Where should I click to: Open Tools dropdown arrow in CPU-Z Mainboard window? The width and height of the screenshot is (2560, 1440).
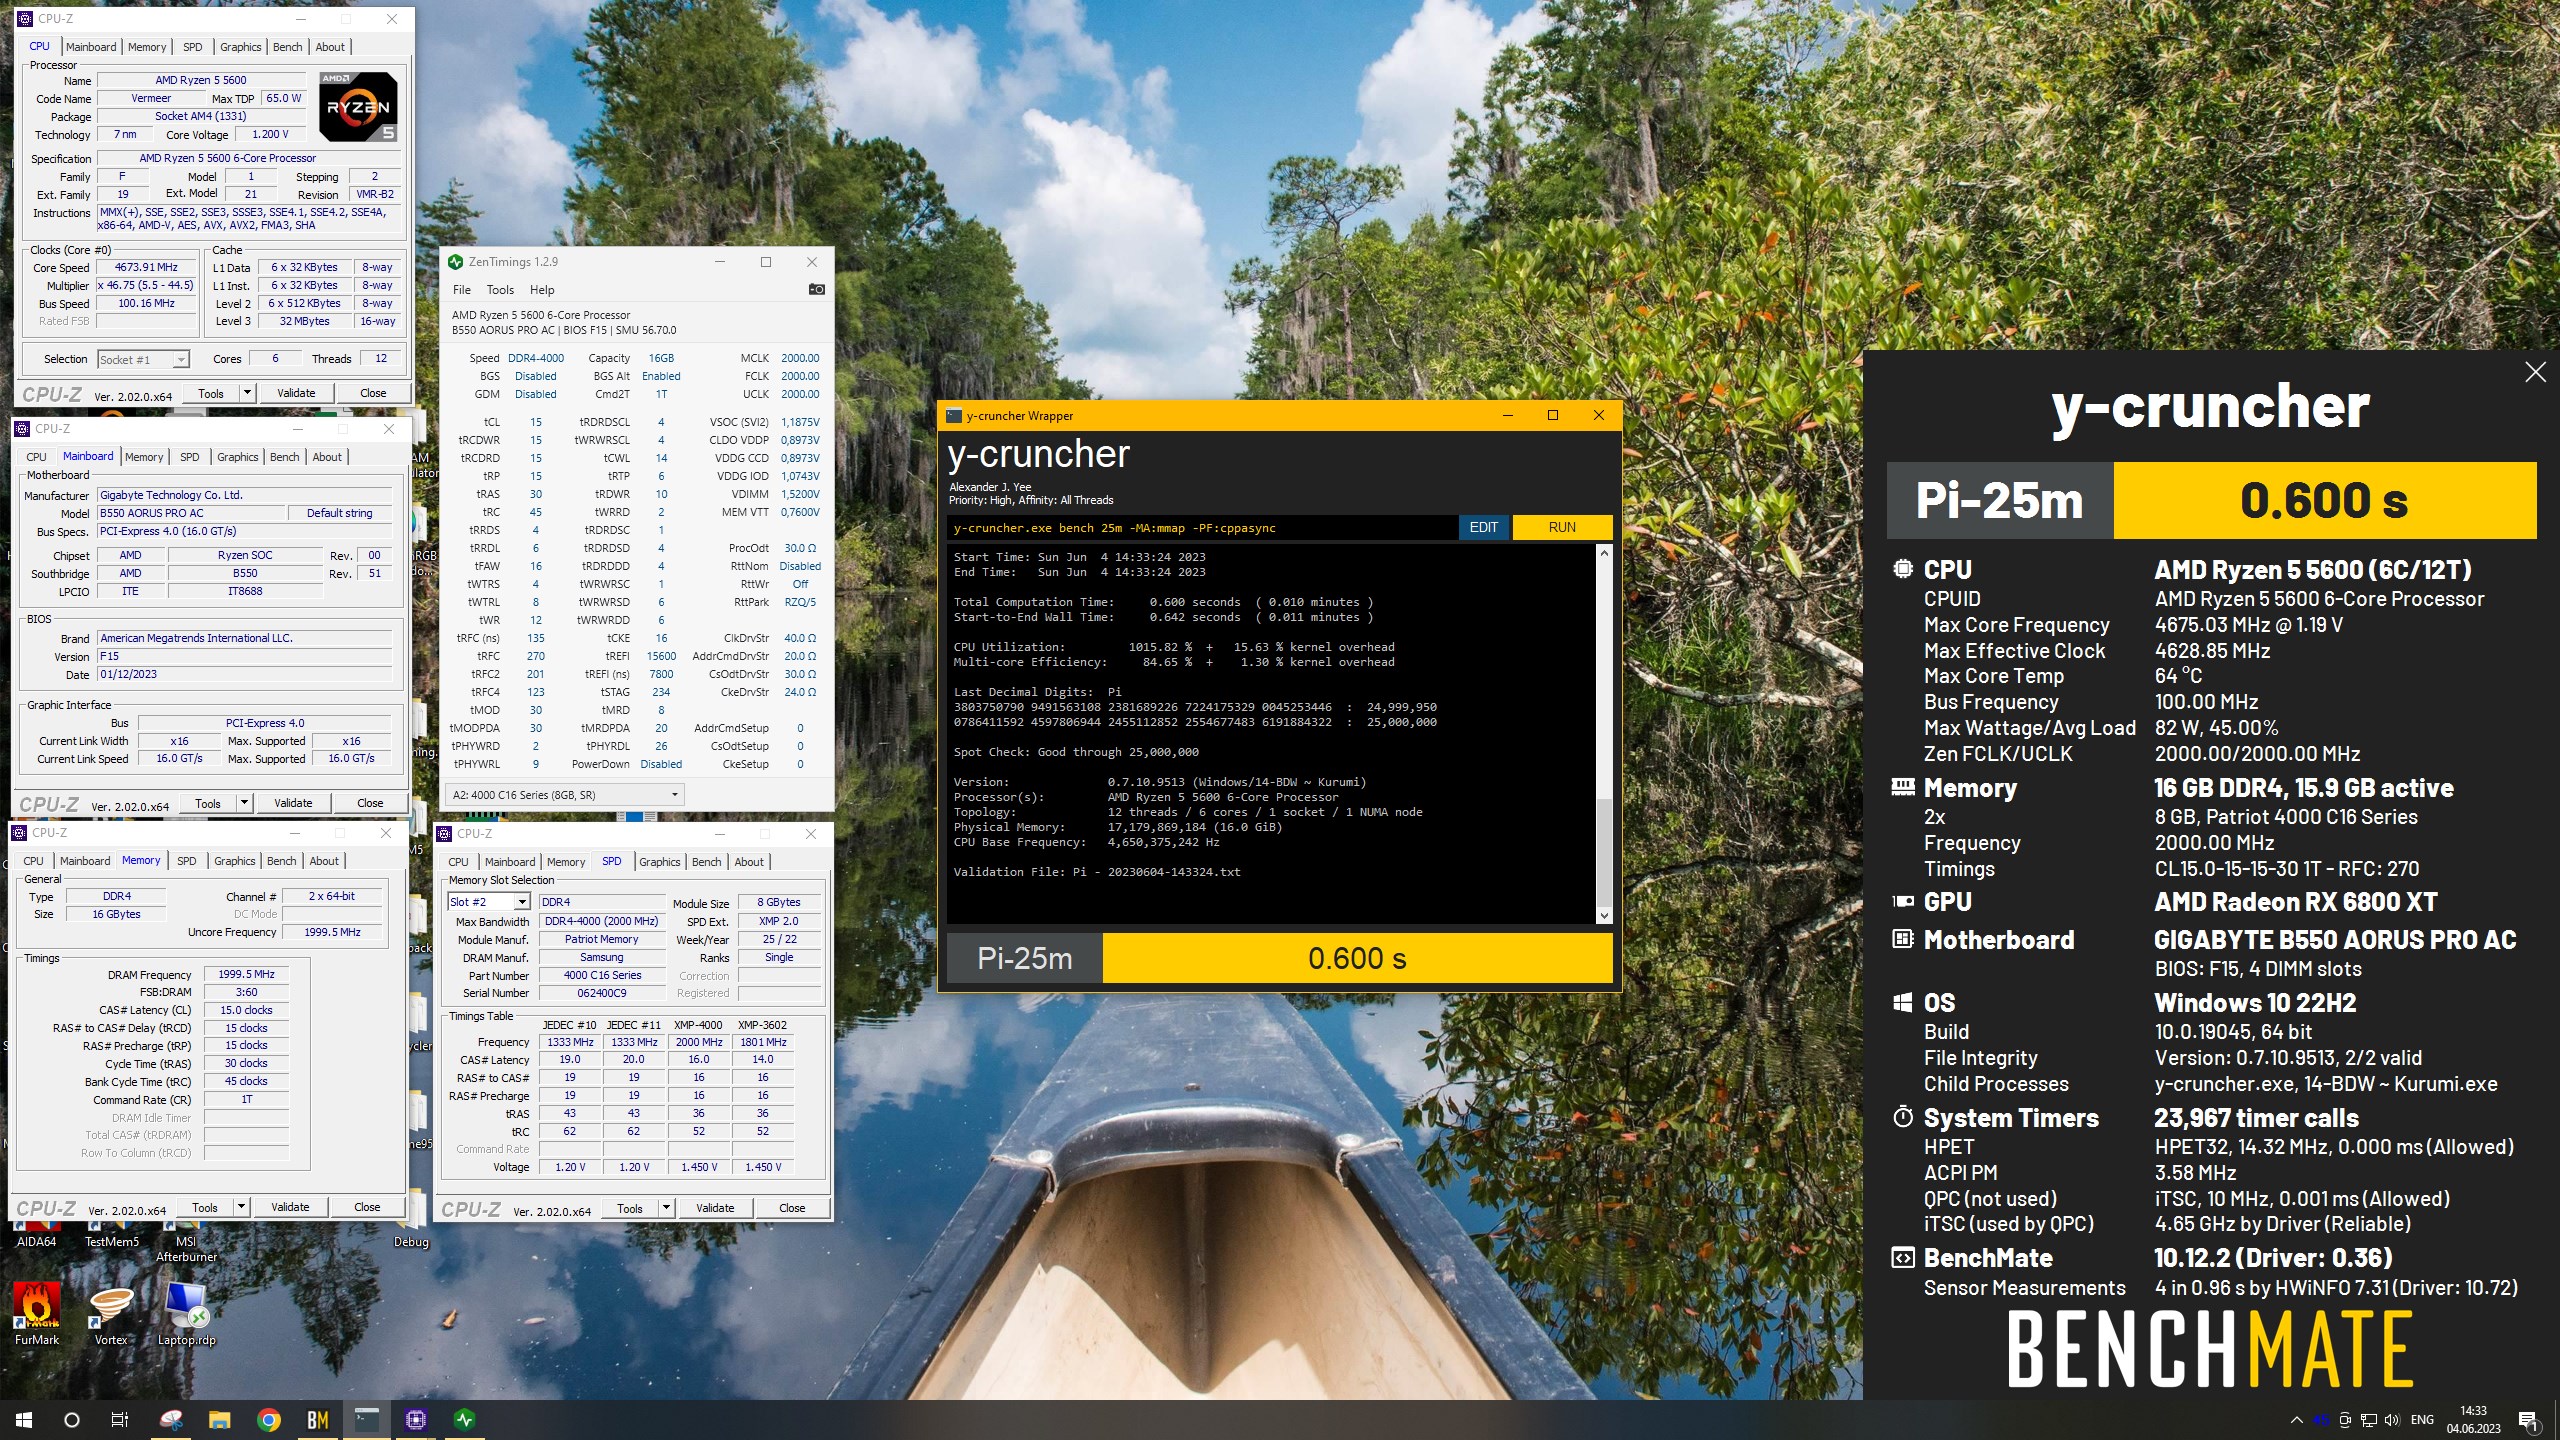point(244,803)
